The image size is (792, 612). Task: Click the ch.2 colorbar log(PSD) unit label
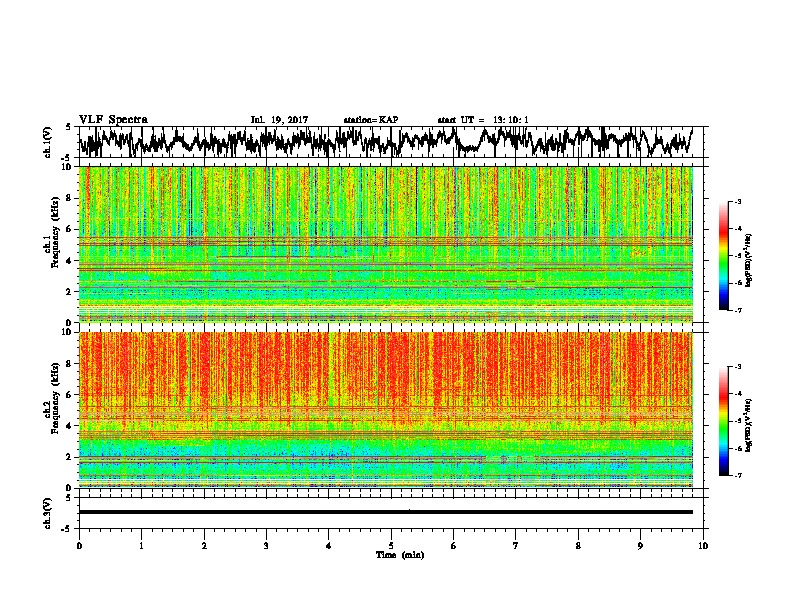click(748, 425)
